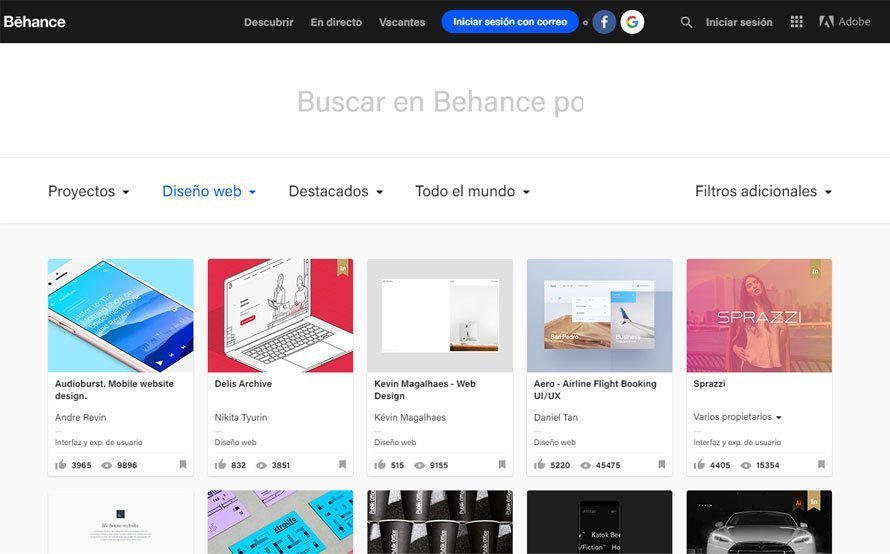Open the Tesla car thumbnail

point(759,522)
